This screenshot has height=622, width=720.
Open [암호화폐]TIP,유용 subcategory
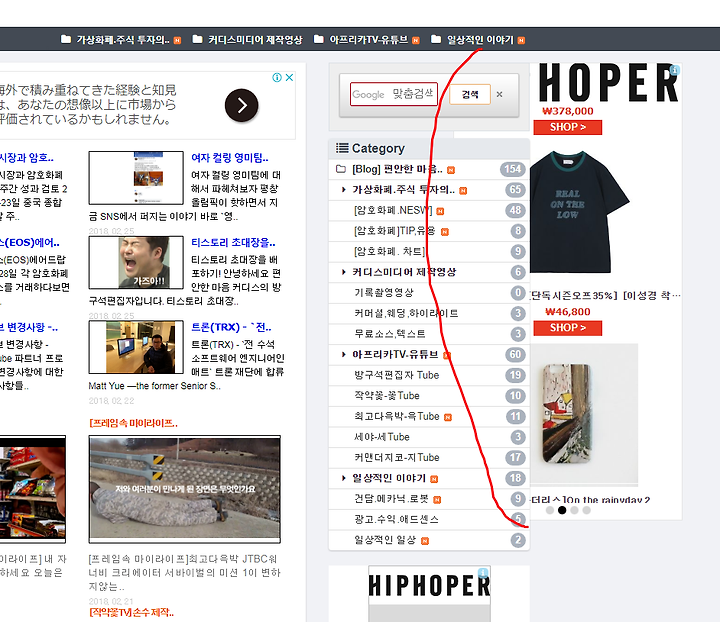[394, 231]
